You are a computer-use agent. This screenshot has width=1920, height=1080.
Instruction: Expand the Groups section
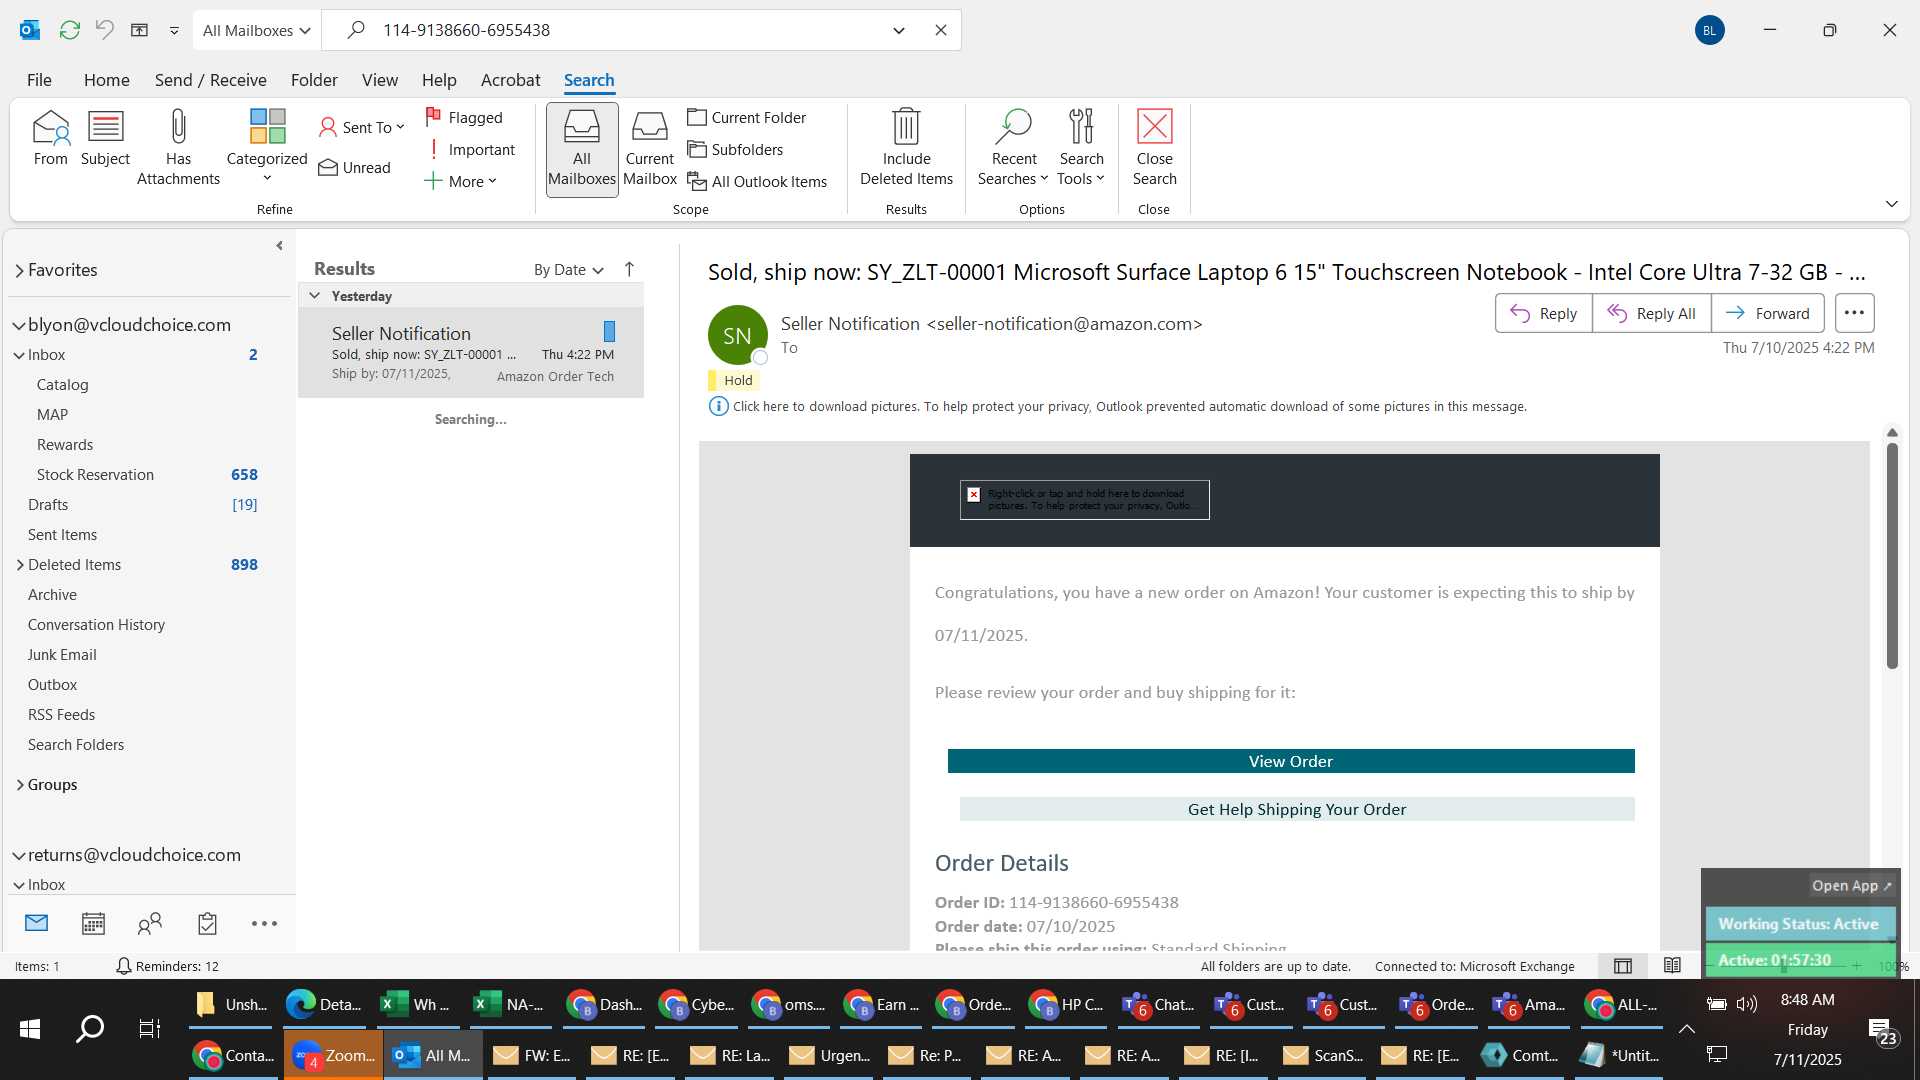[20, 785]
